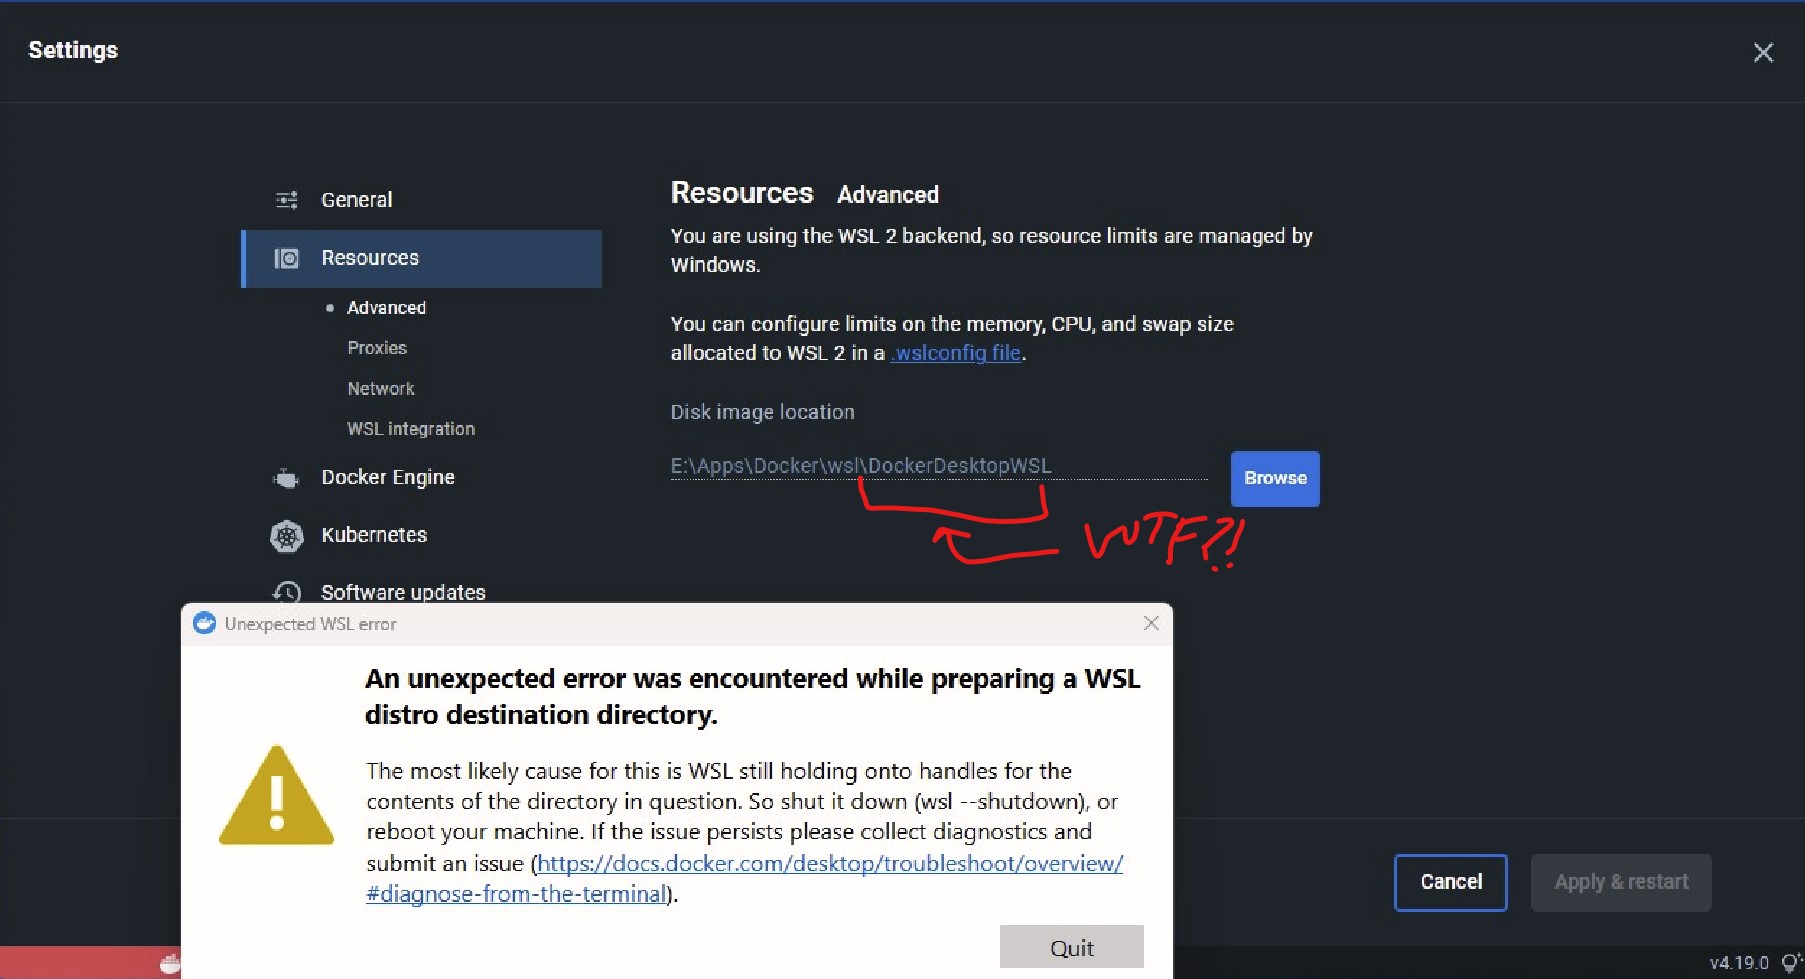Image resolution: width=1805 pixels, height=979 pixels.
Task: Click the Kubernetes helm wheel icon
Action: tap(287, 537)
